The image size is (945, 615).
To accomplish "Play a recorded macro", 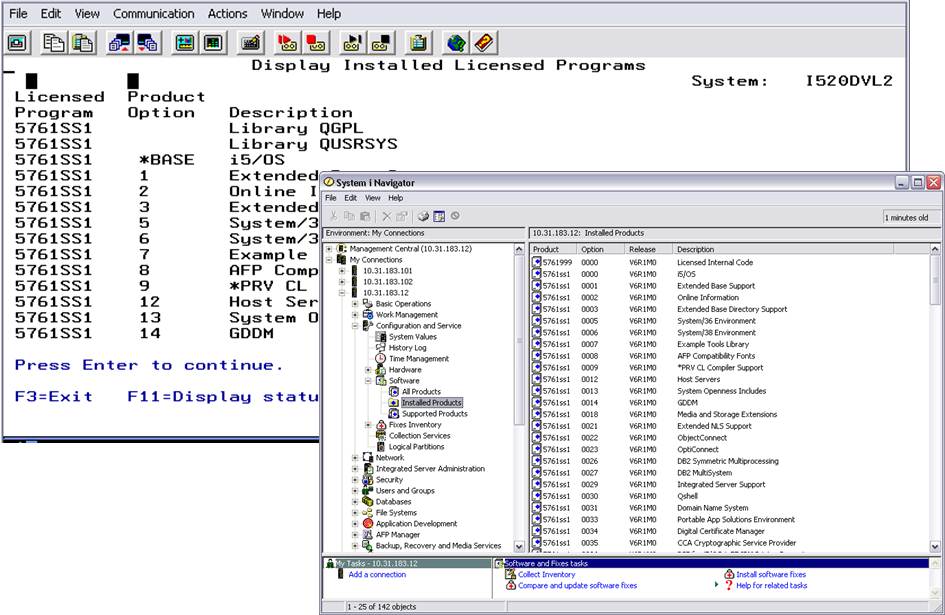I will pos(351,42).
